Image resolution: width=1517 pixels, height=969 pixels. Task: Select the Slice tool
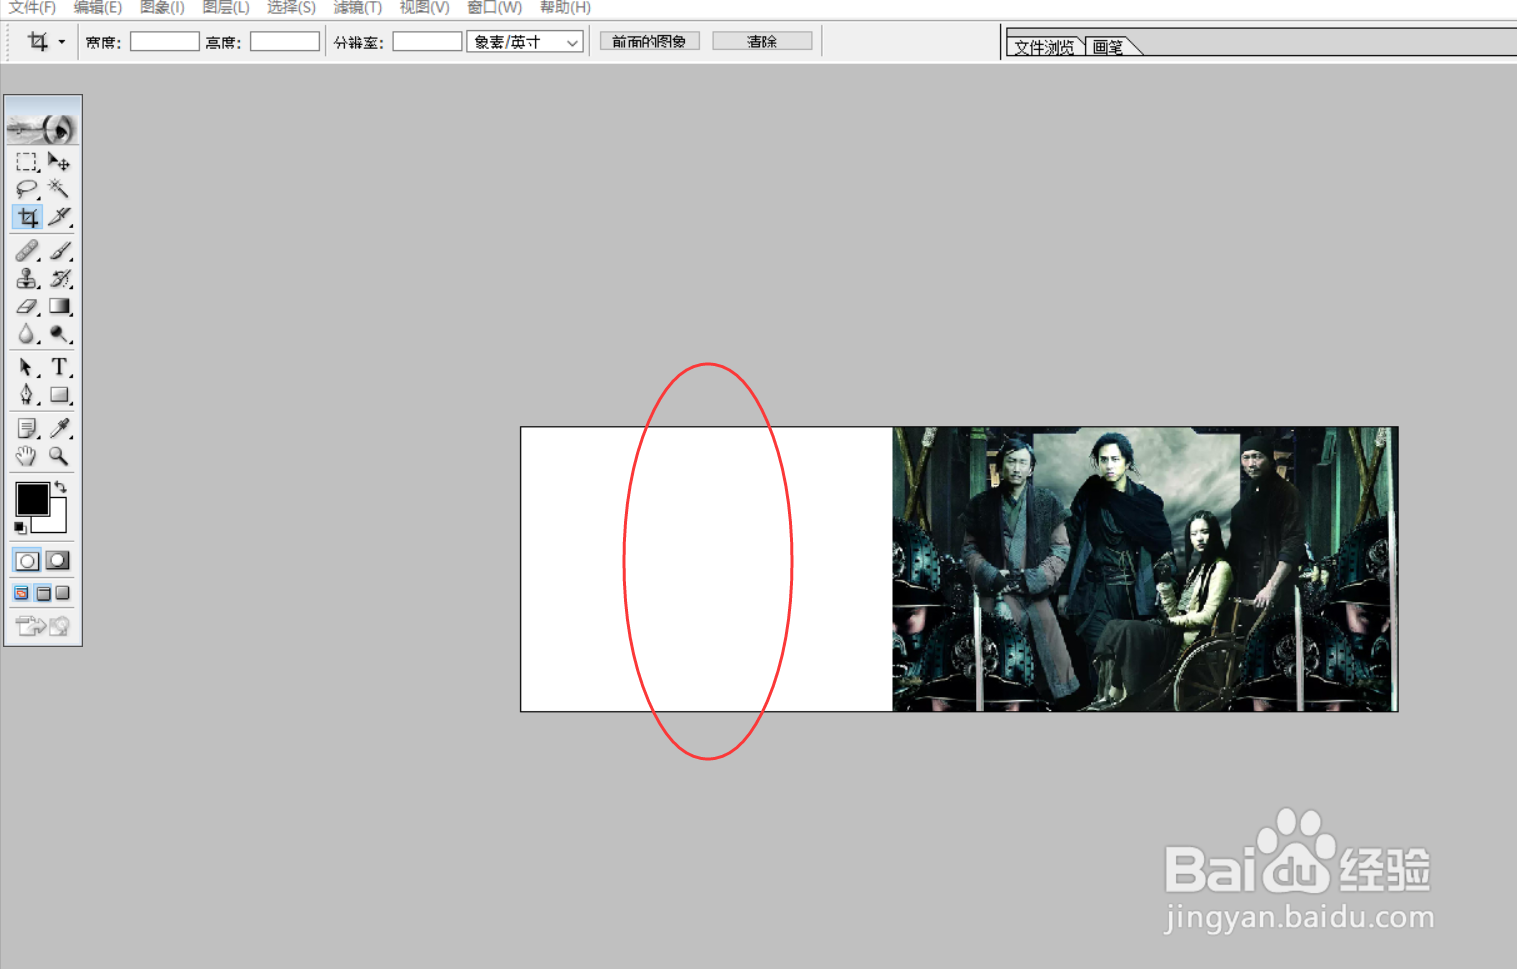click(x=59, y=217)
